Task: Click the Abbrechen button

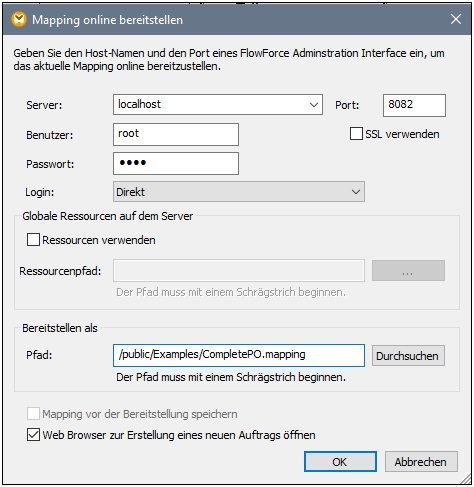Action: [421, 462]
